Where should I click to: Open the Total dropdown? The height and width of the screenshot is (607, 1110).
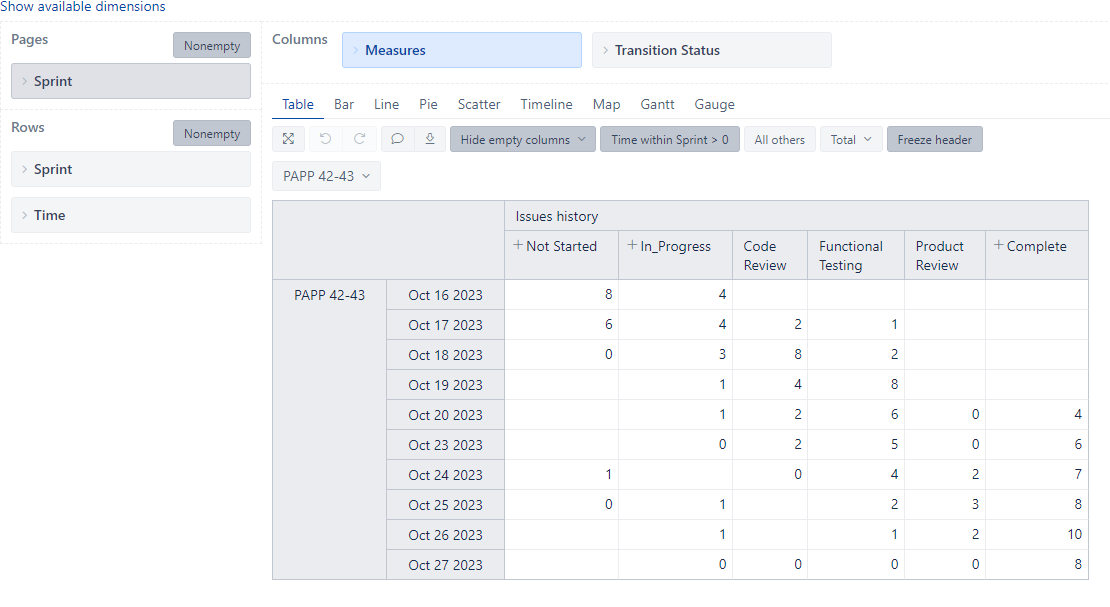[851, 140]
